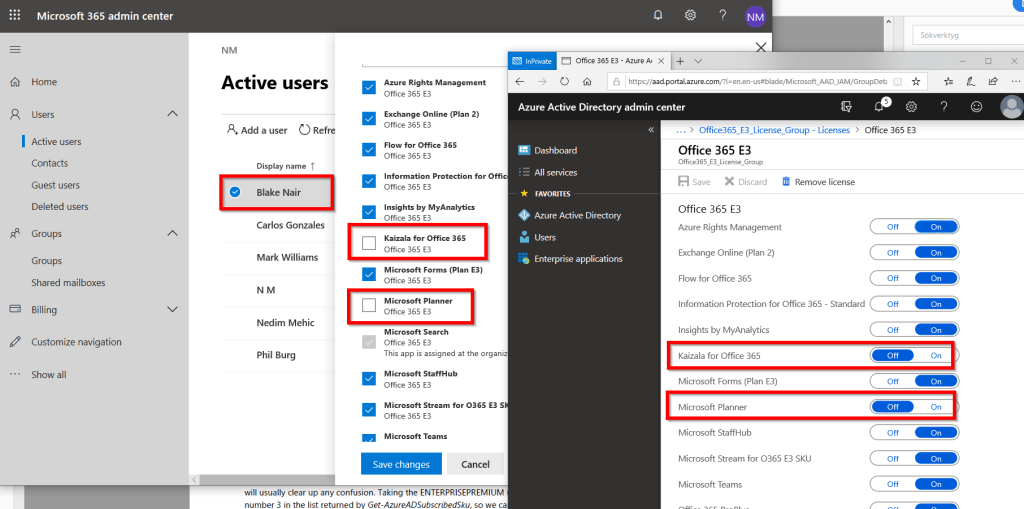Click Customize navigation
This screenshot has width=1024, height=509.
pos(76,342)
